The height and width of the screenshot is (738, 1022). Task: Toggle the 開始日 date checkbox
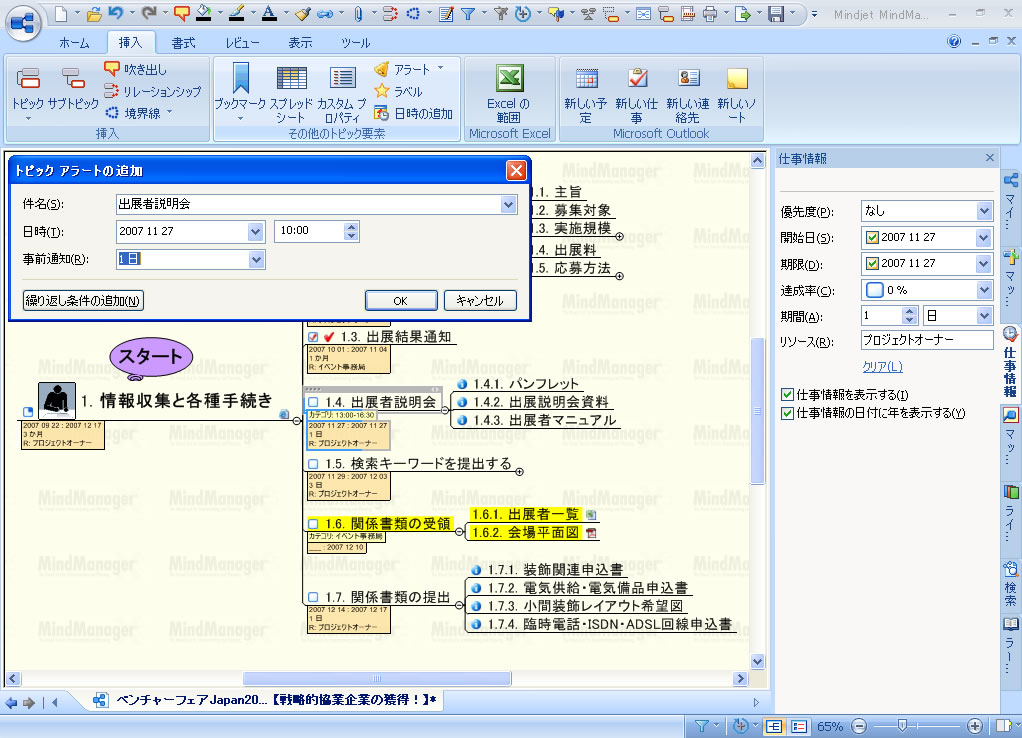pos(872,237)
